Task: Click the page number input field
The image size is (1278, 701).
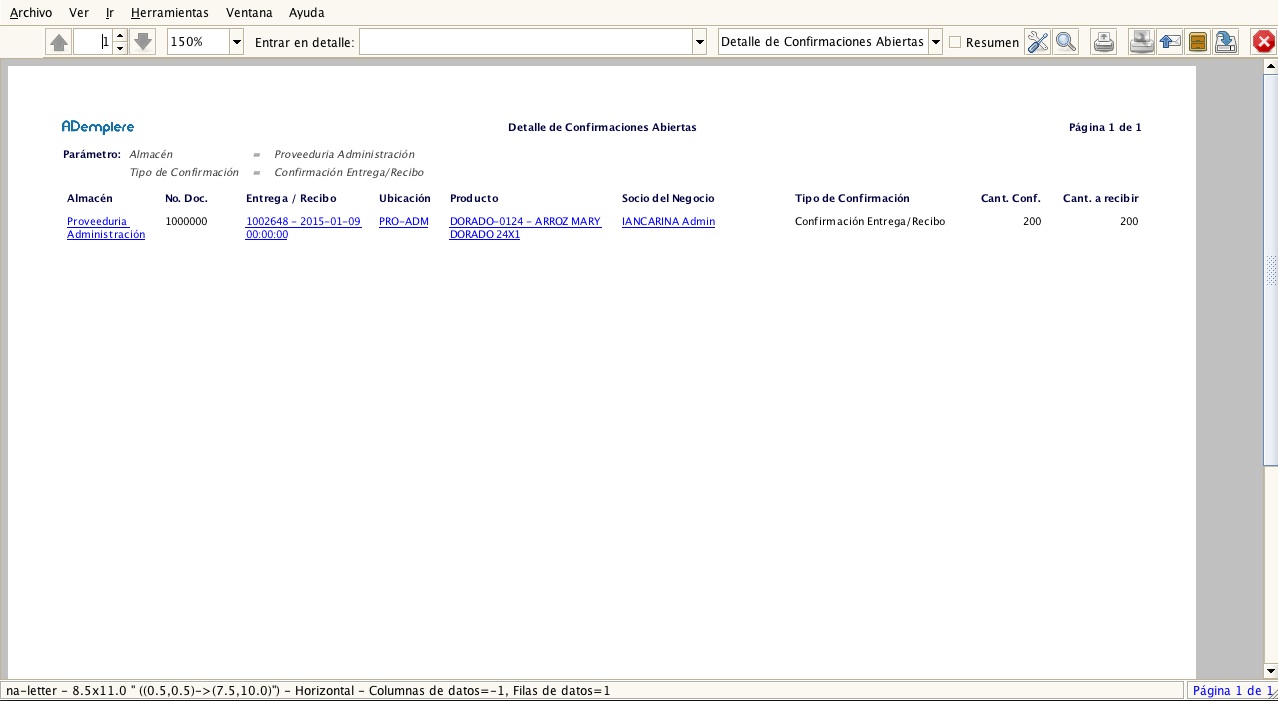Action: [93, 42]
